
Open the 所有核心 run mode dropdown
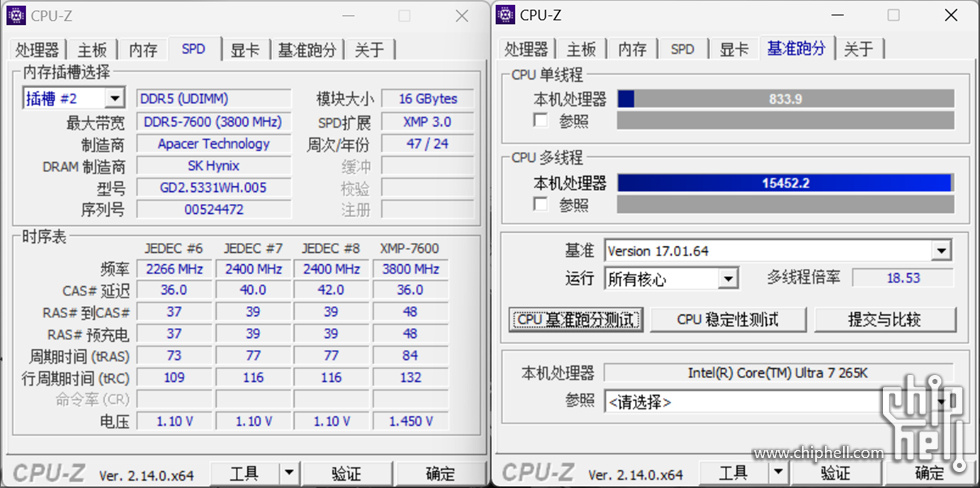click(x=728, y=279)
